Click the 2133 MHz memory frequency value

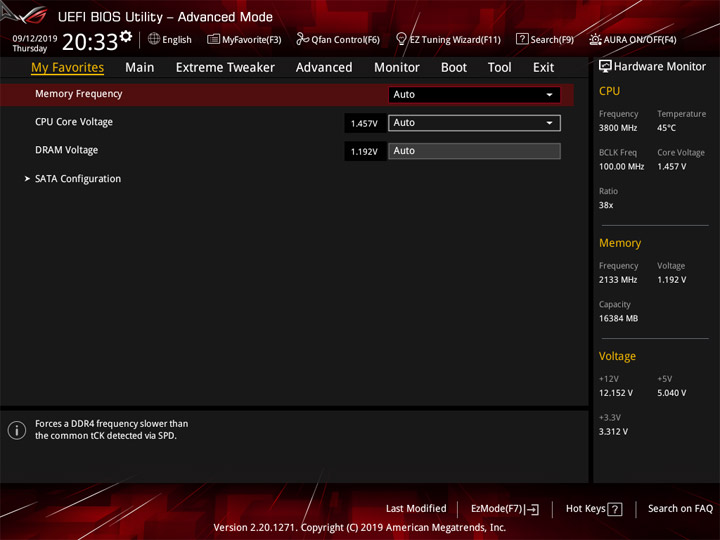click(618, 280)
